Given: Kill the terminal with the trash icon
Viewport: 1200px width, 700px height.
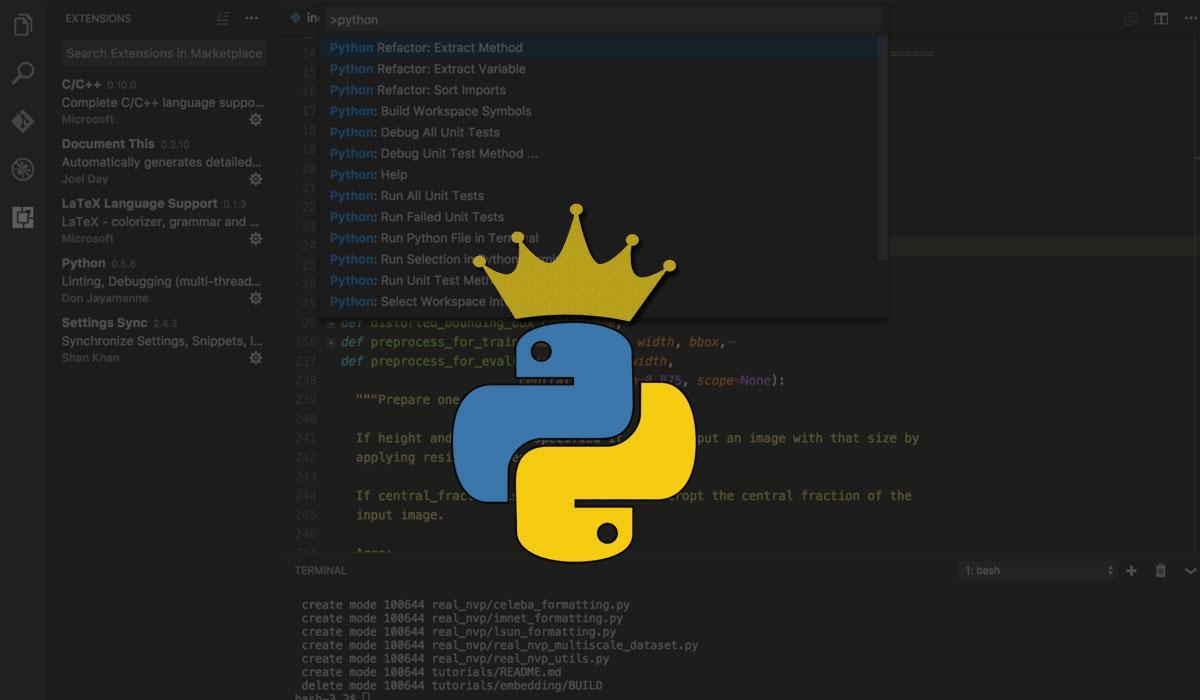Looking at the screenshot, I should click(1160, 570).
